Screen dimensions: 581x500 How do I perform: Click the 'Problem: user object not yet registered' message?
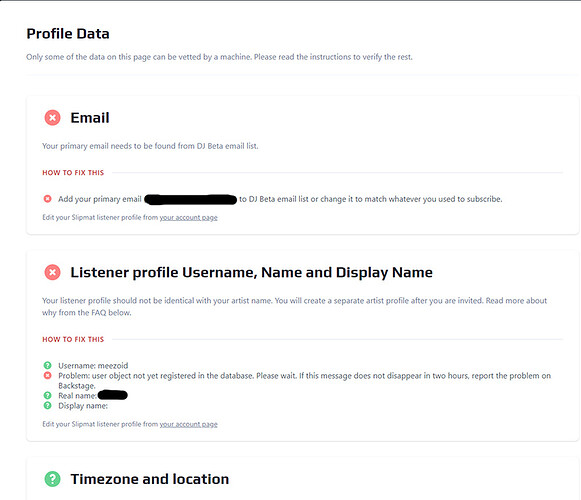pos(304,381)
